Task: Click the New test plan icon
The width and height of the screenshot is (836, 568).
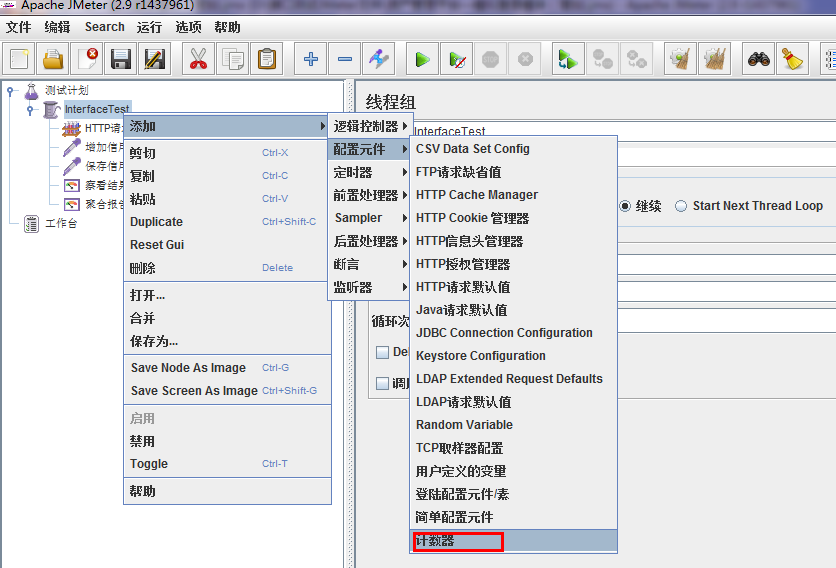Action: (19, 59)
